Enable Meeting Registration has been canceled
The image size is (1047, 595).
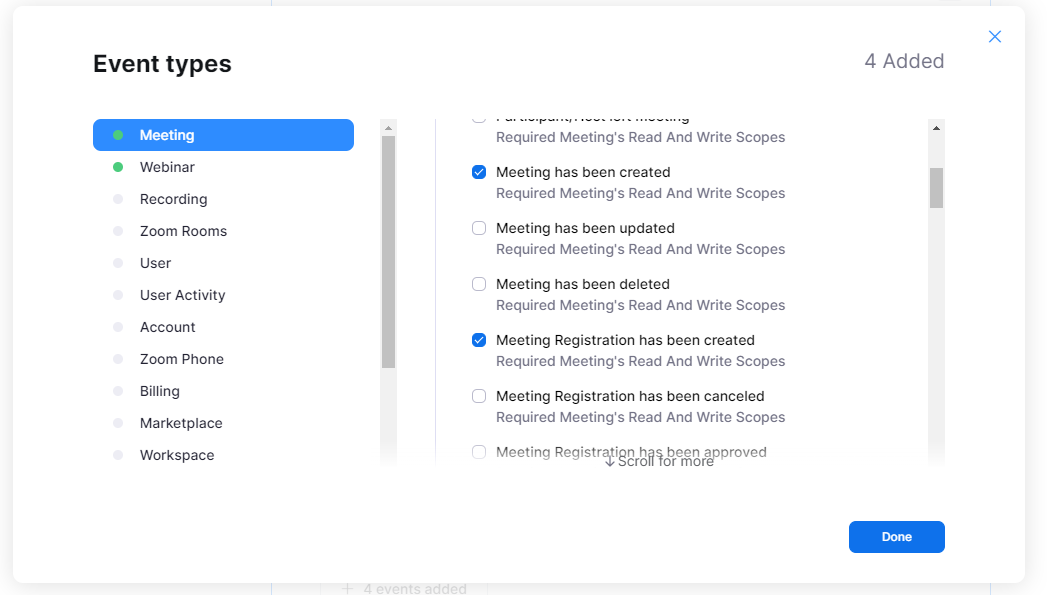coord(479,396)
